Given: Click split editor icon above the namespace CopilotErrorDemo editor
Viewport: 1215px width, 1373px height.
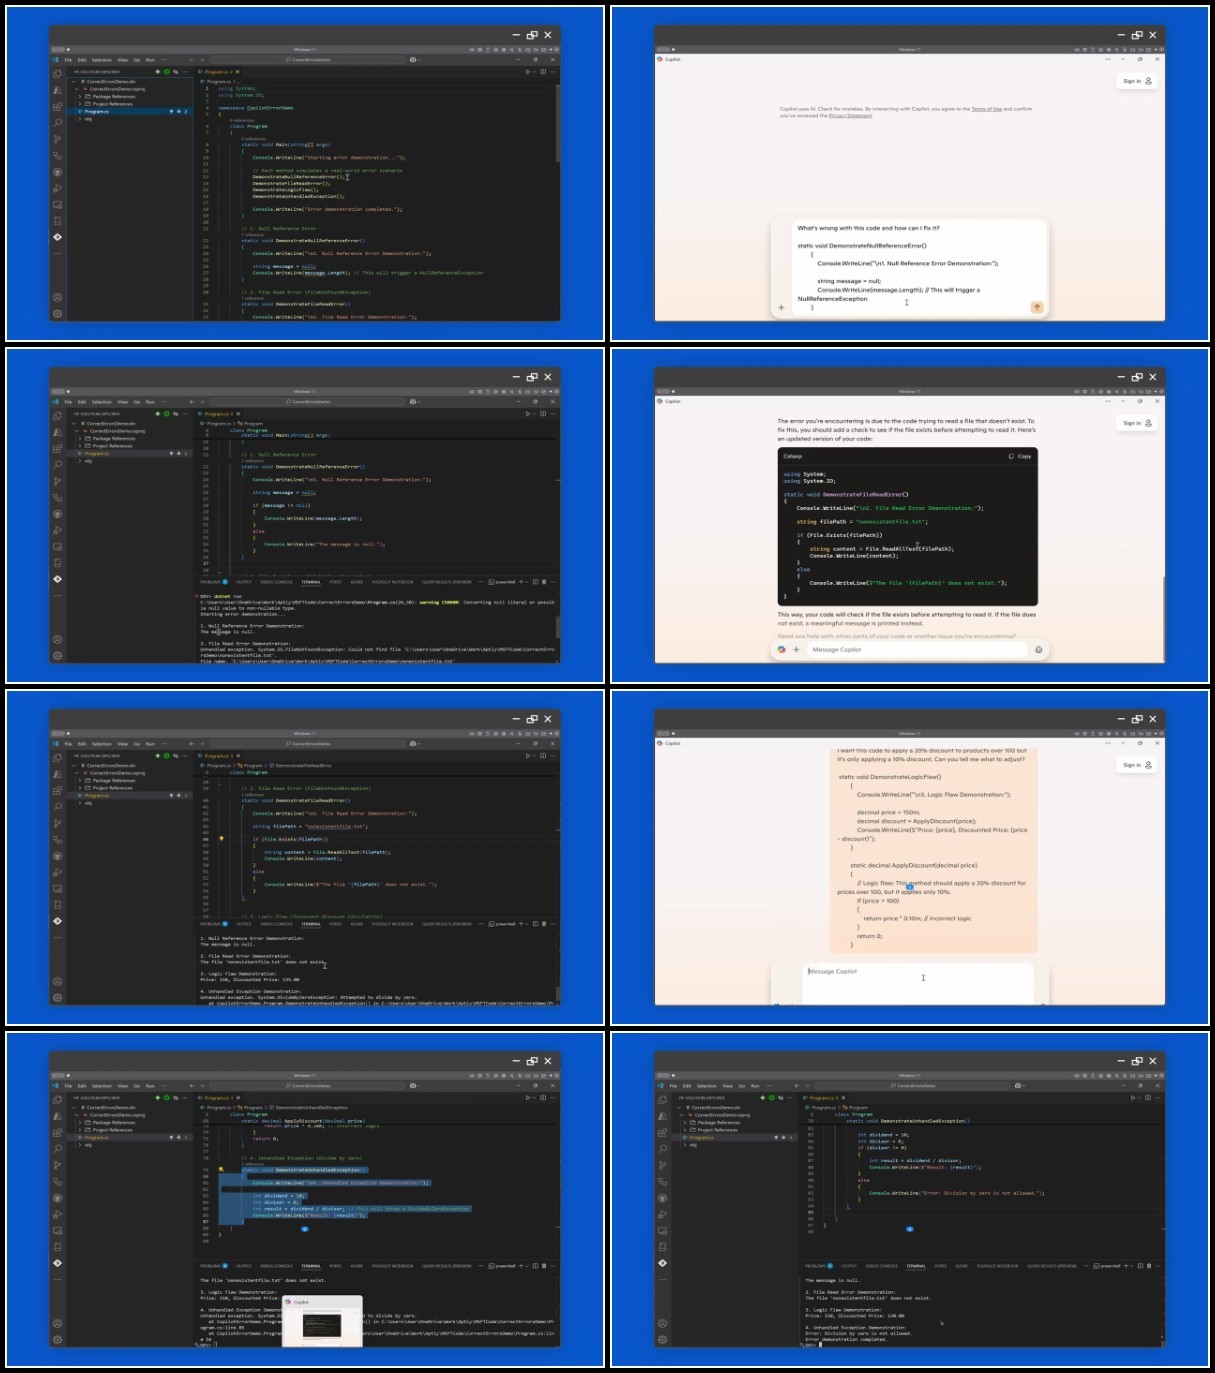Looking at the screenshot, I should [x=543, y=72].
